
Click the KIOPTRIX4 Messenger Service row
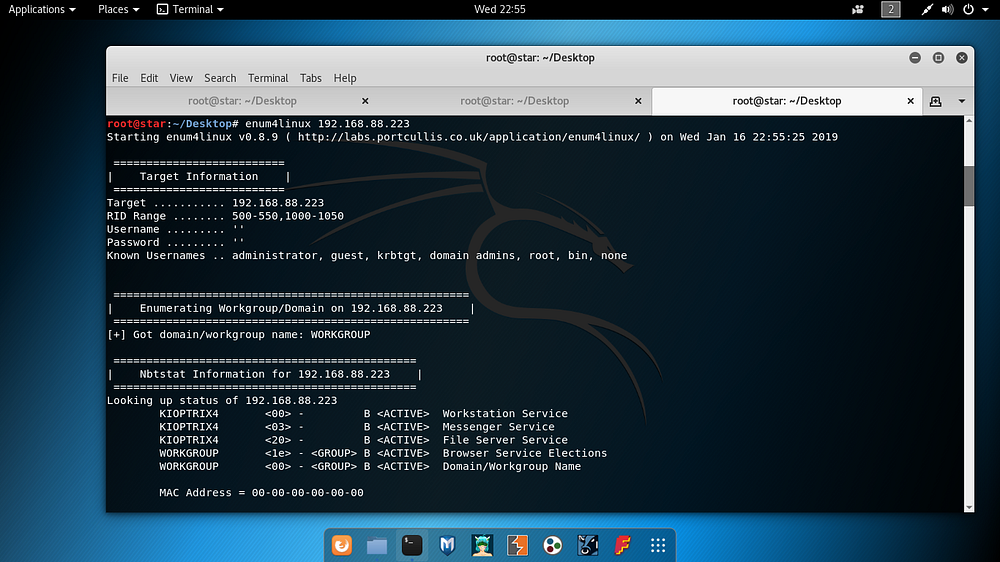tap(357, 427)
